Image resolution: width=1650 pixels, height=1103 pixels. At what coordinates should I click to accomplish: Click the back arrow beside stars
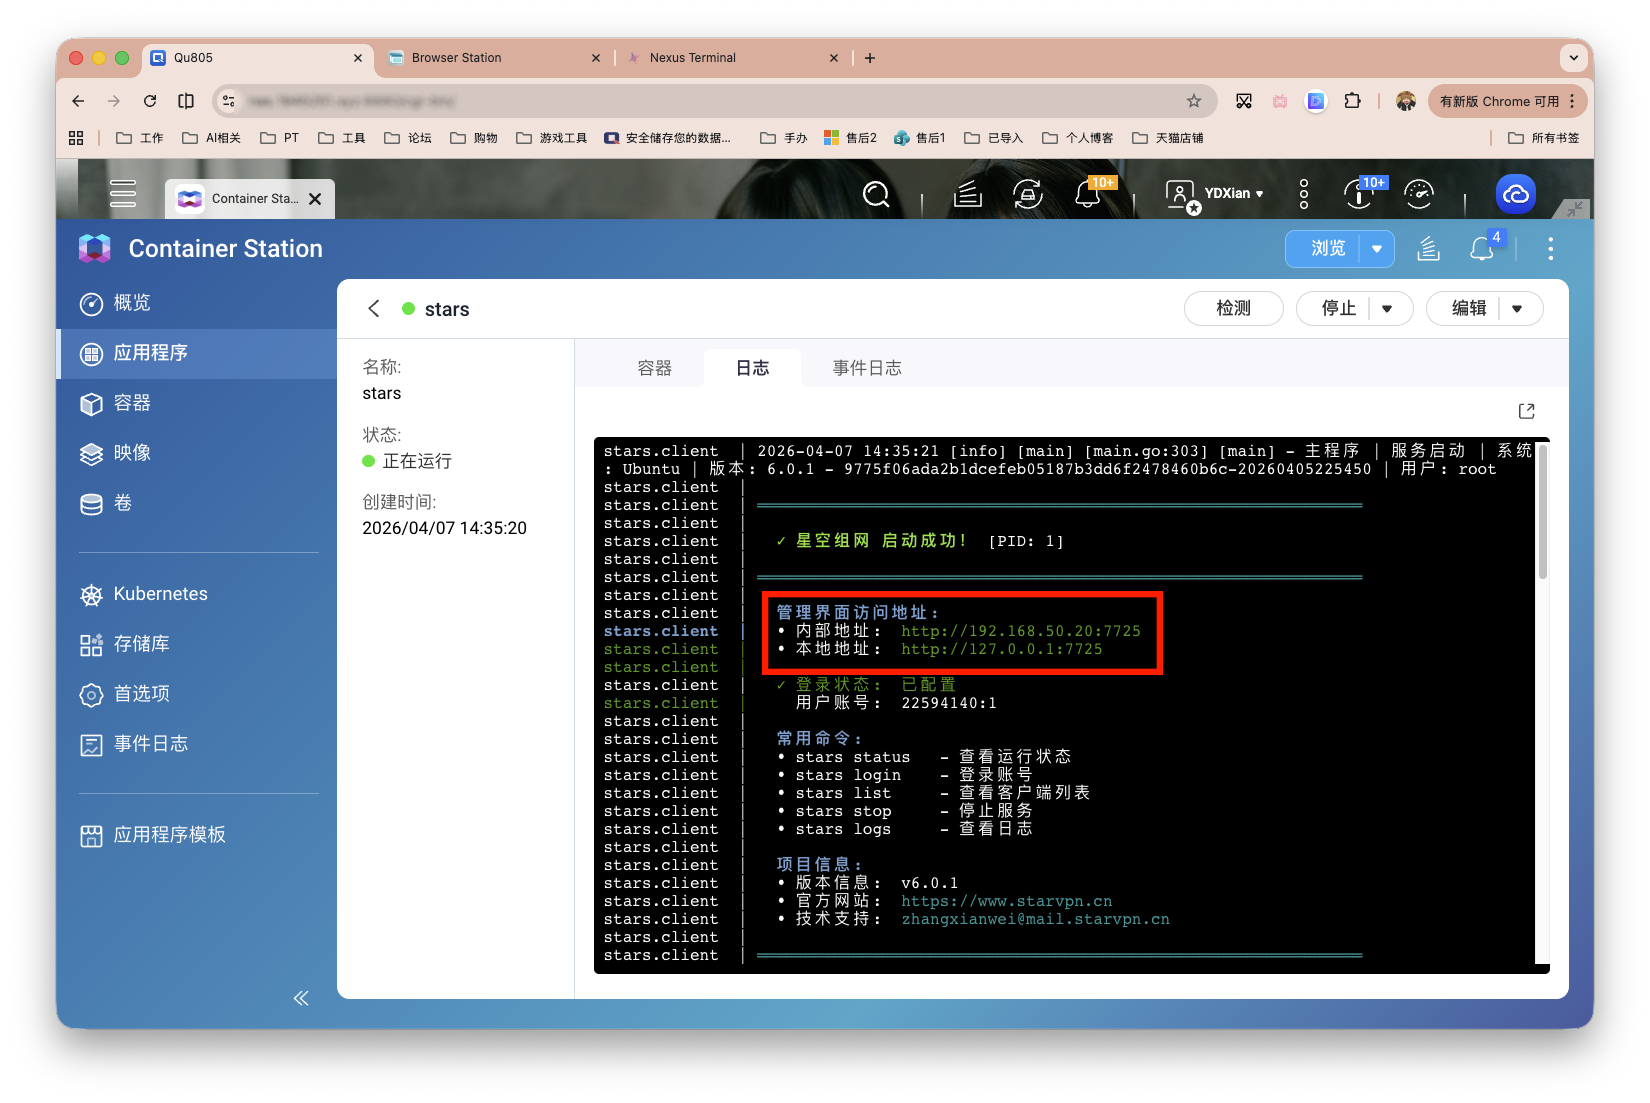pos(374,309)
